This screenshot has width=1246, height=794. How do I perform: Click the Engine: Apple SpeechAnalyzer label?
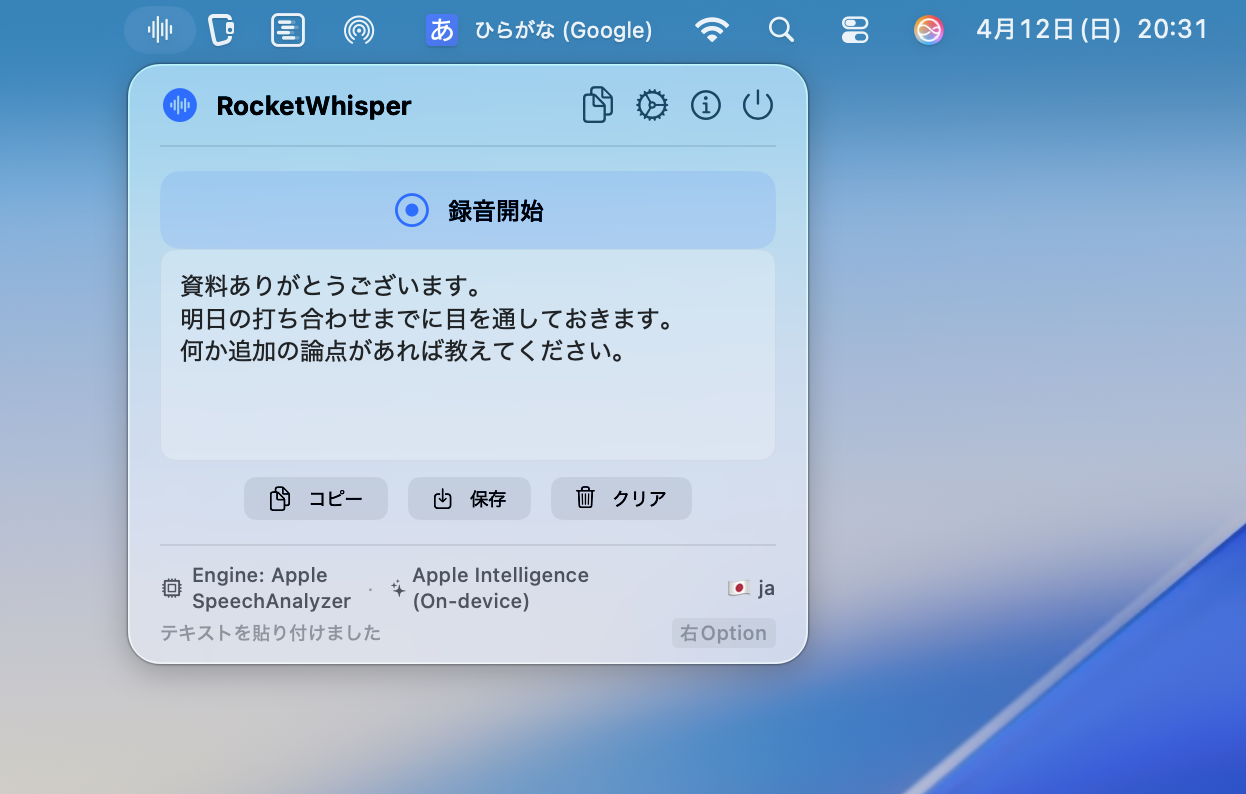[x=271, y=588]
